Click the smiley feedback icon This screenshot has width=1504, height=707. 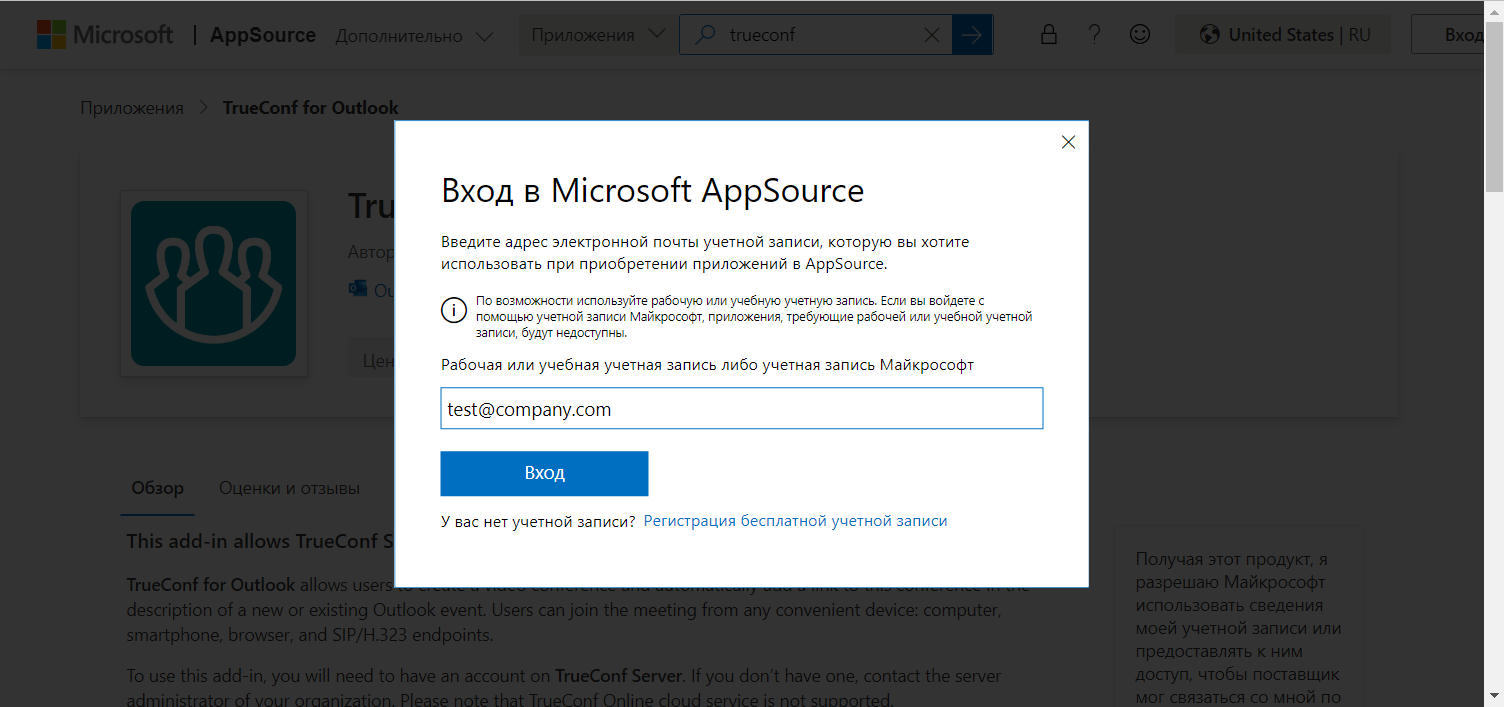point(1139,35)
